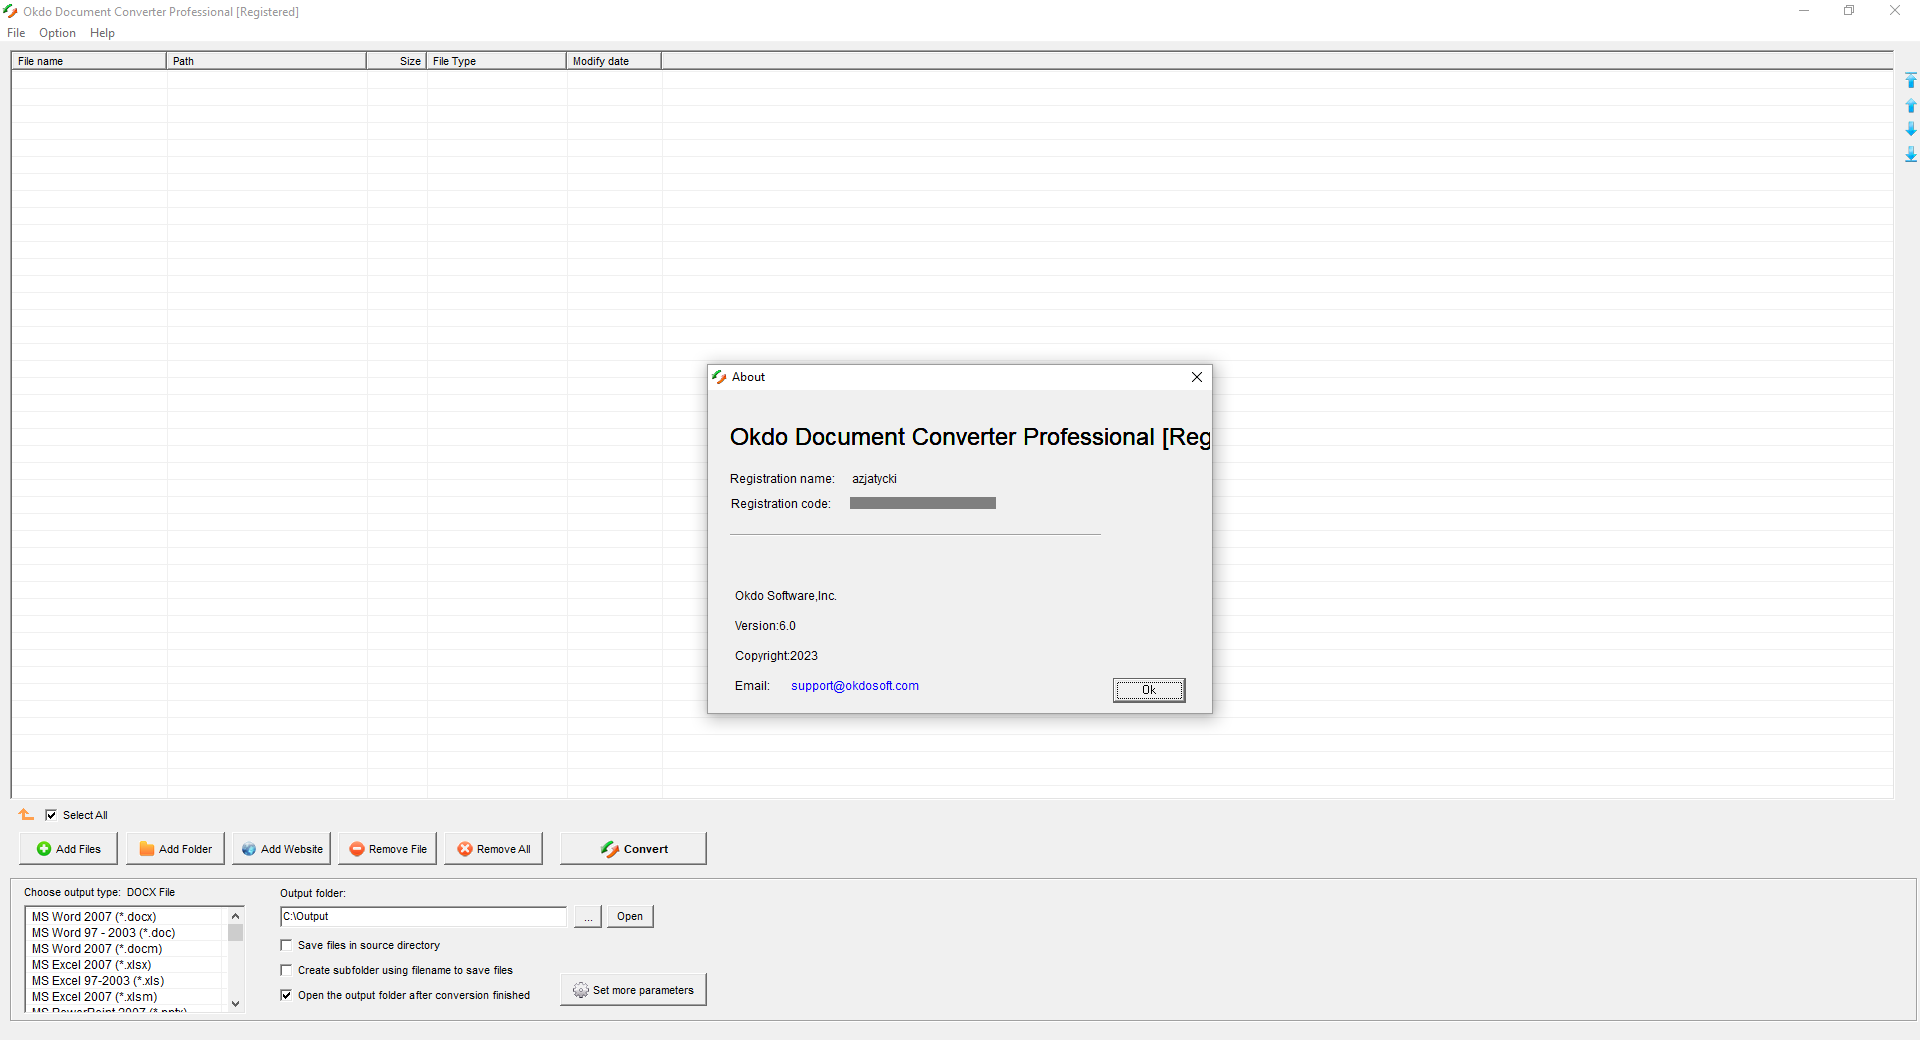
Task: Click the move-up blue arrow icon
Action: point(1910,105)
